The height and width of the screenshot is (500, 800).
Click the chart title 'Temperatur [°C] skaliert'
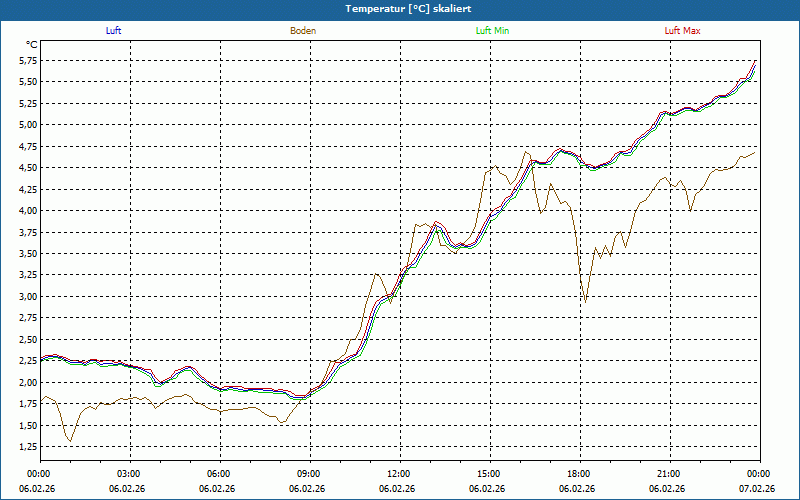click(x=400, y=8)
